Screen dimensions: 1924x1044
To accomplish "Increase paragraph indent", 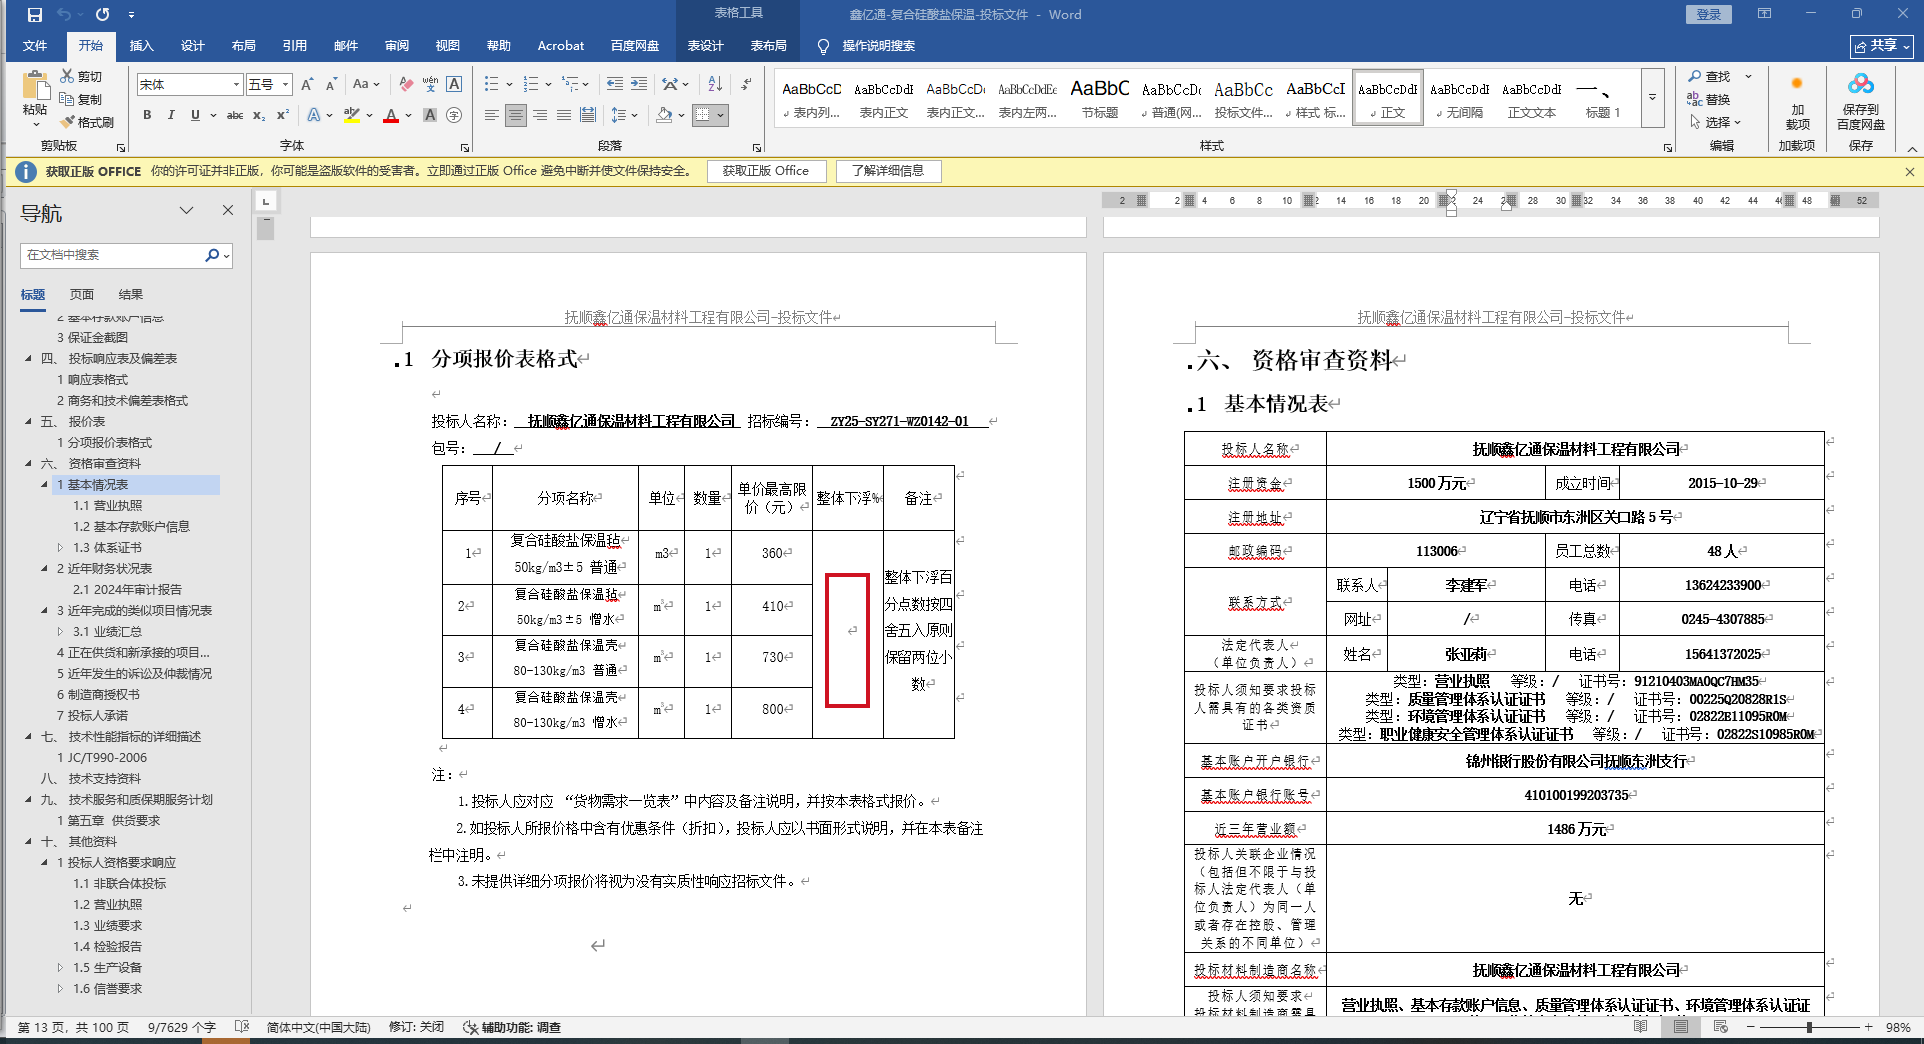I will coord(639,84).
